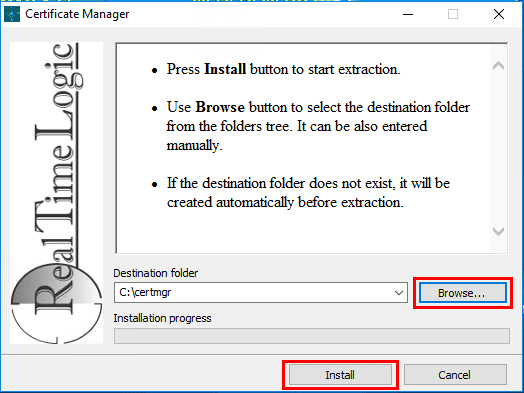Select the 'If the destination folder' text
This screenshot has width=524, height=393.
point(308,192)
